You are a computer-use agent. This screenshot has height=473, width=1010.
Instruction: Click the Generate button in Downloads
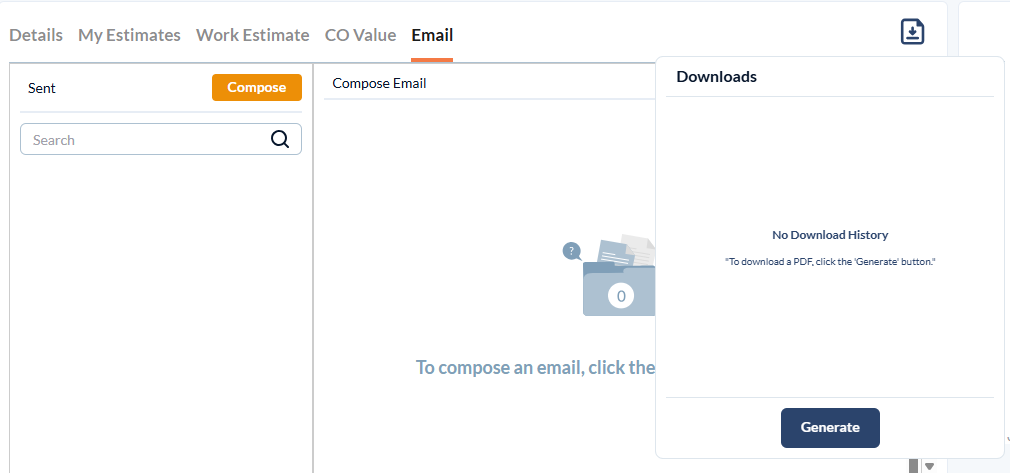tap(830, 427)
